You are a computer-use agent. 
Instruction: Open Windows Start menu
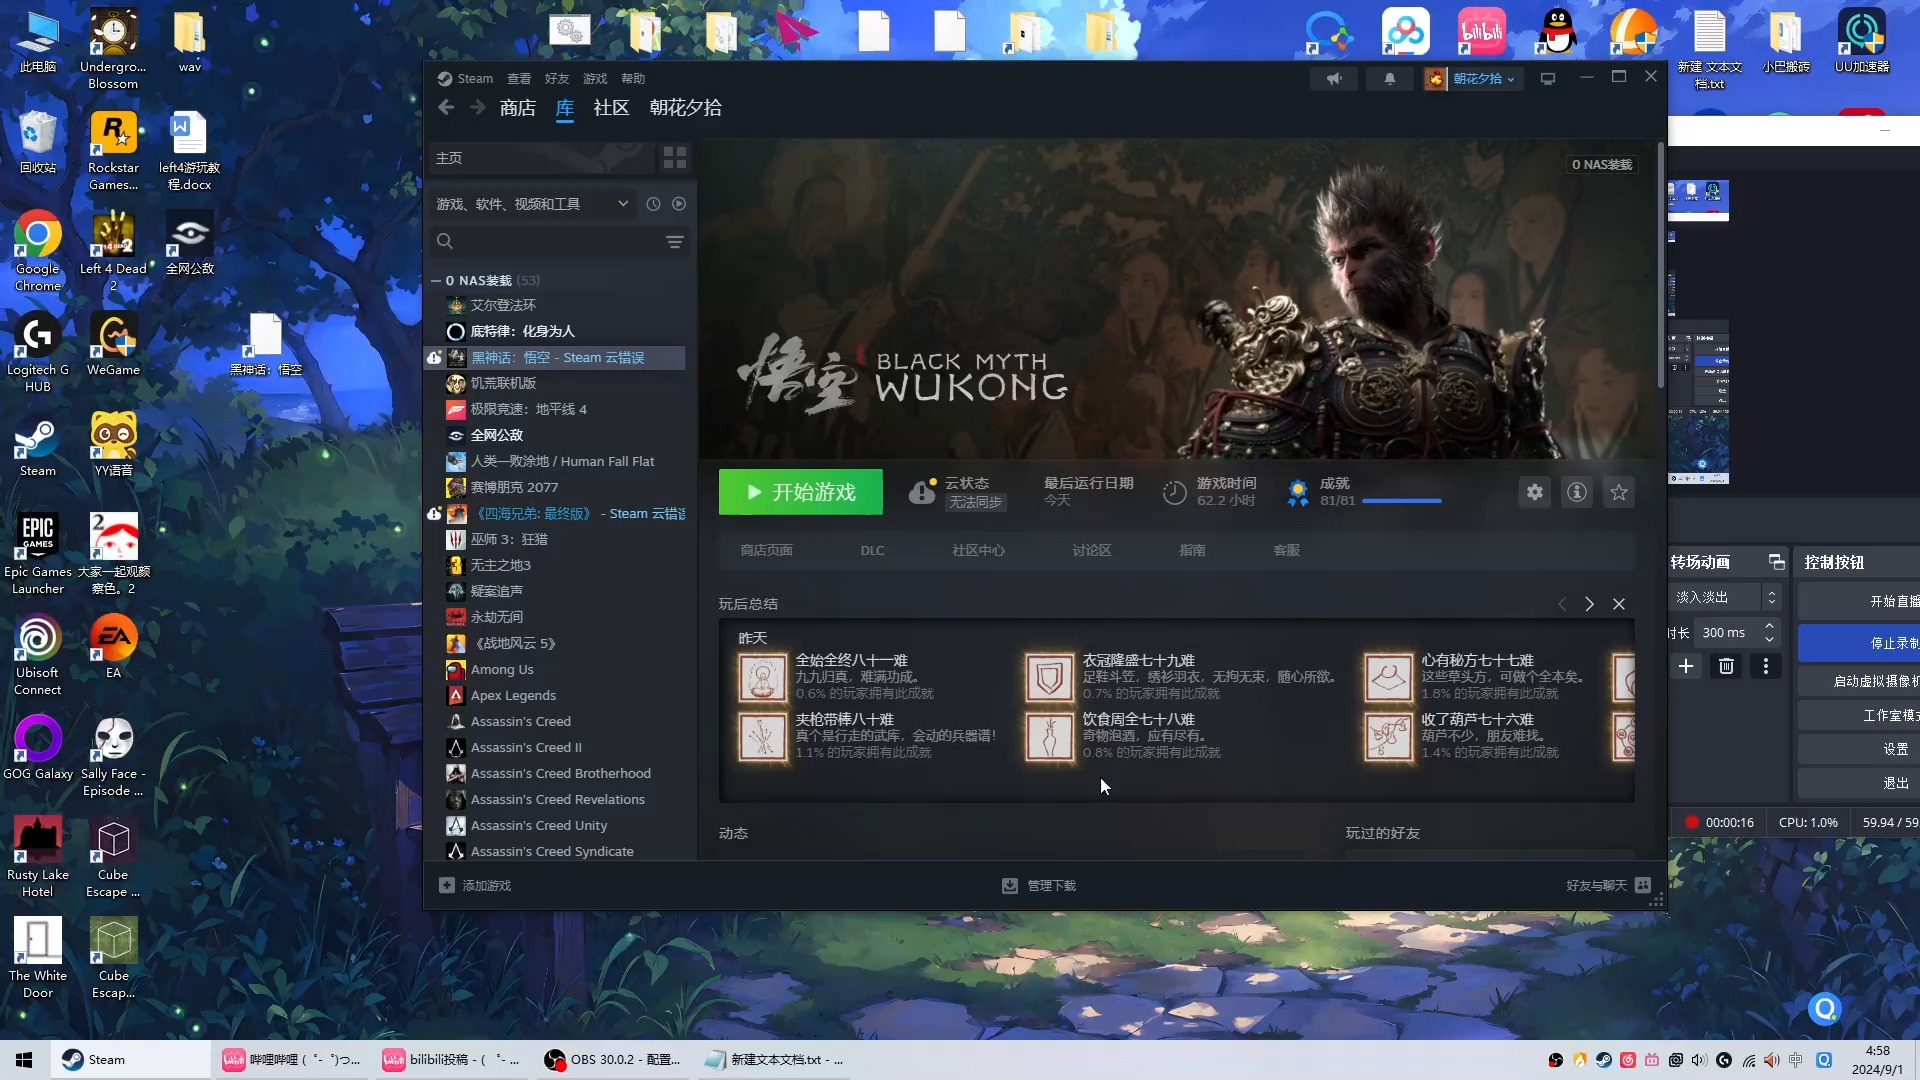(24, 1060)
